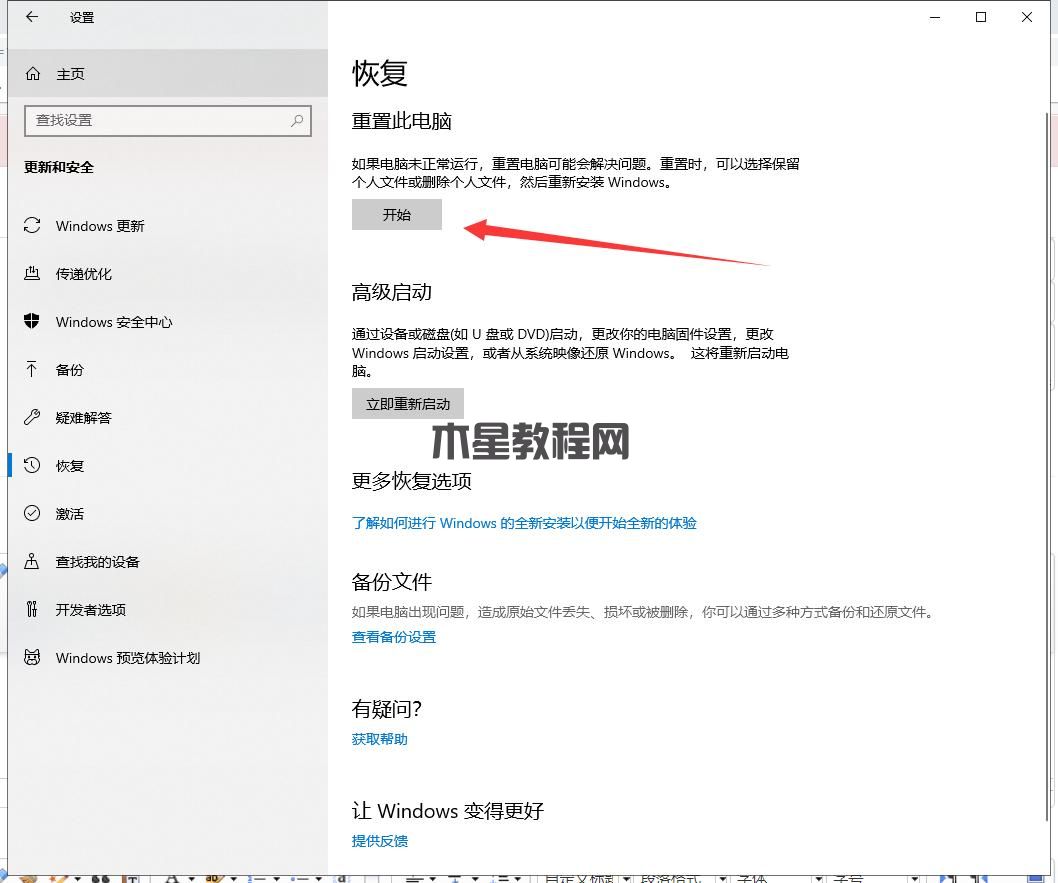This screenshot has width=1058, height=883.
Task: Click the gray text starting 如果电脑出现问题
Action: (x=642, y=612)
